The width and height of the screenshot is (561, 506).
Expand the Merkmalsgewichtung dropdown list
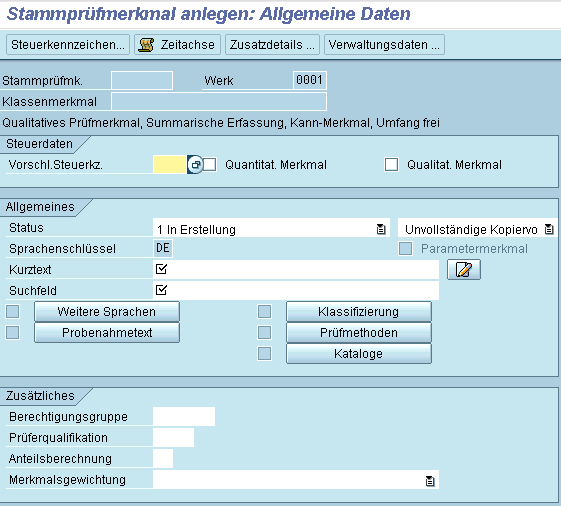[x=430, y=481]
